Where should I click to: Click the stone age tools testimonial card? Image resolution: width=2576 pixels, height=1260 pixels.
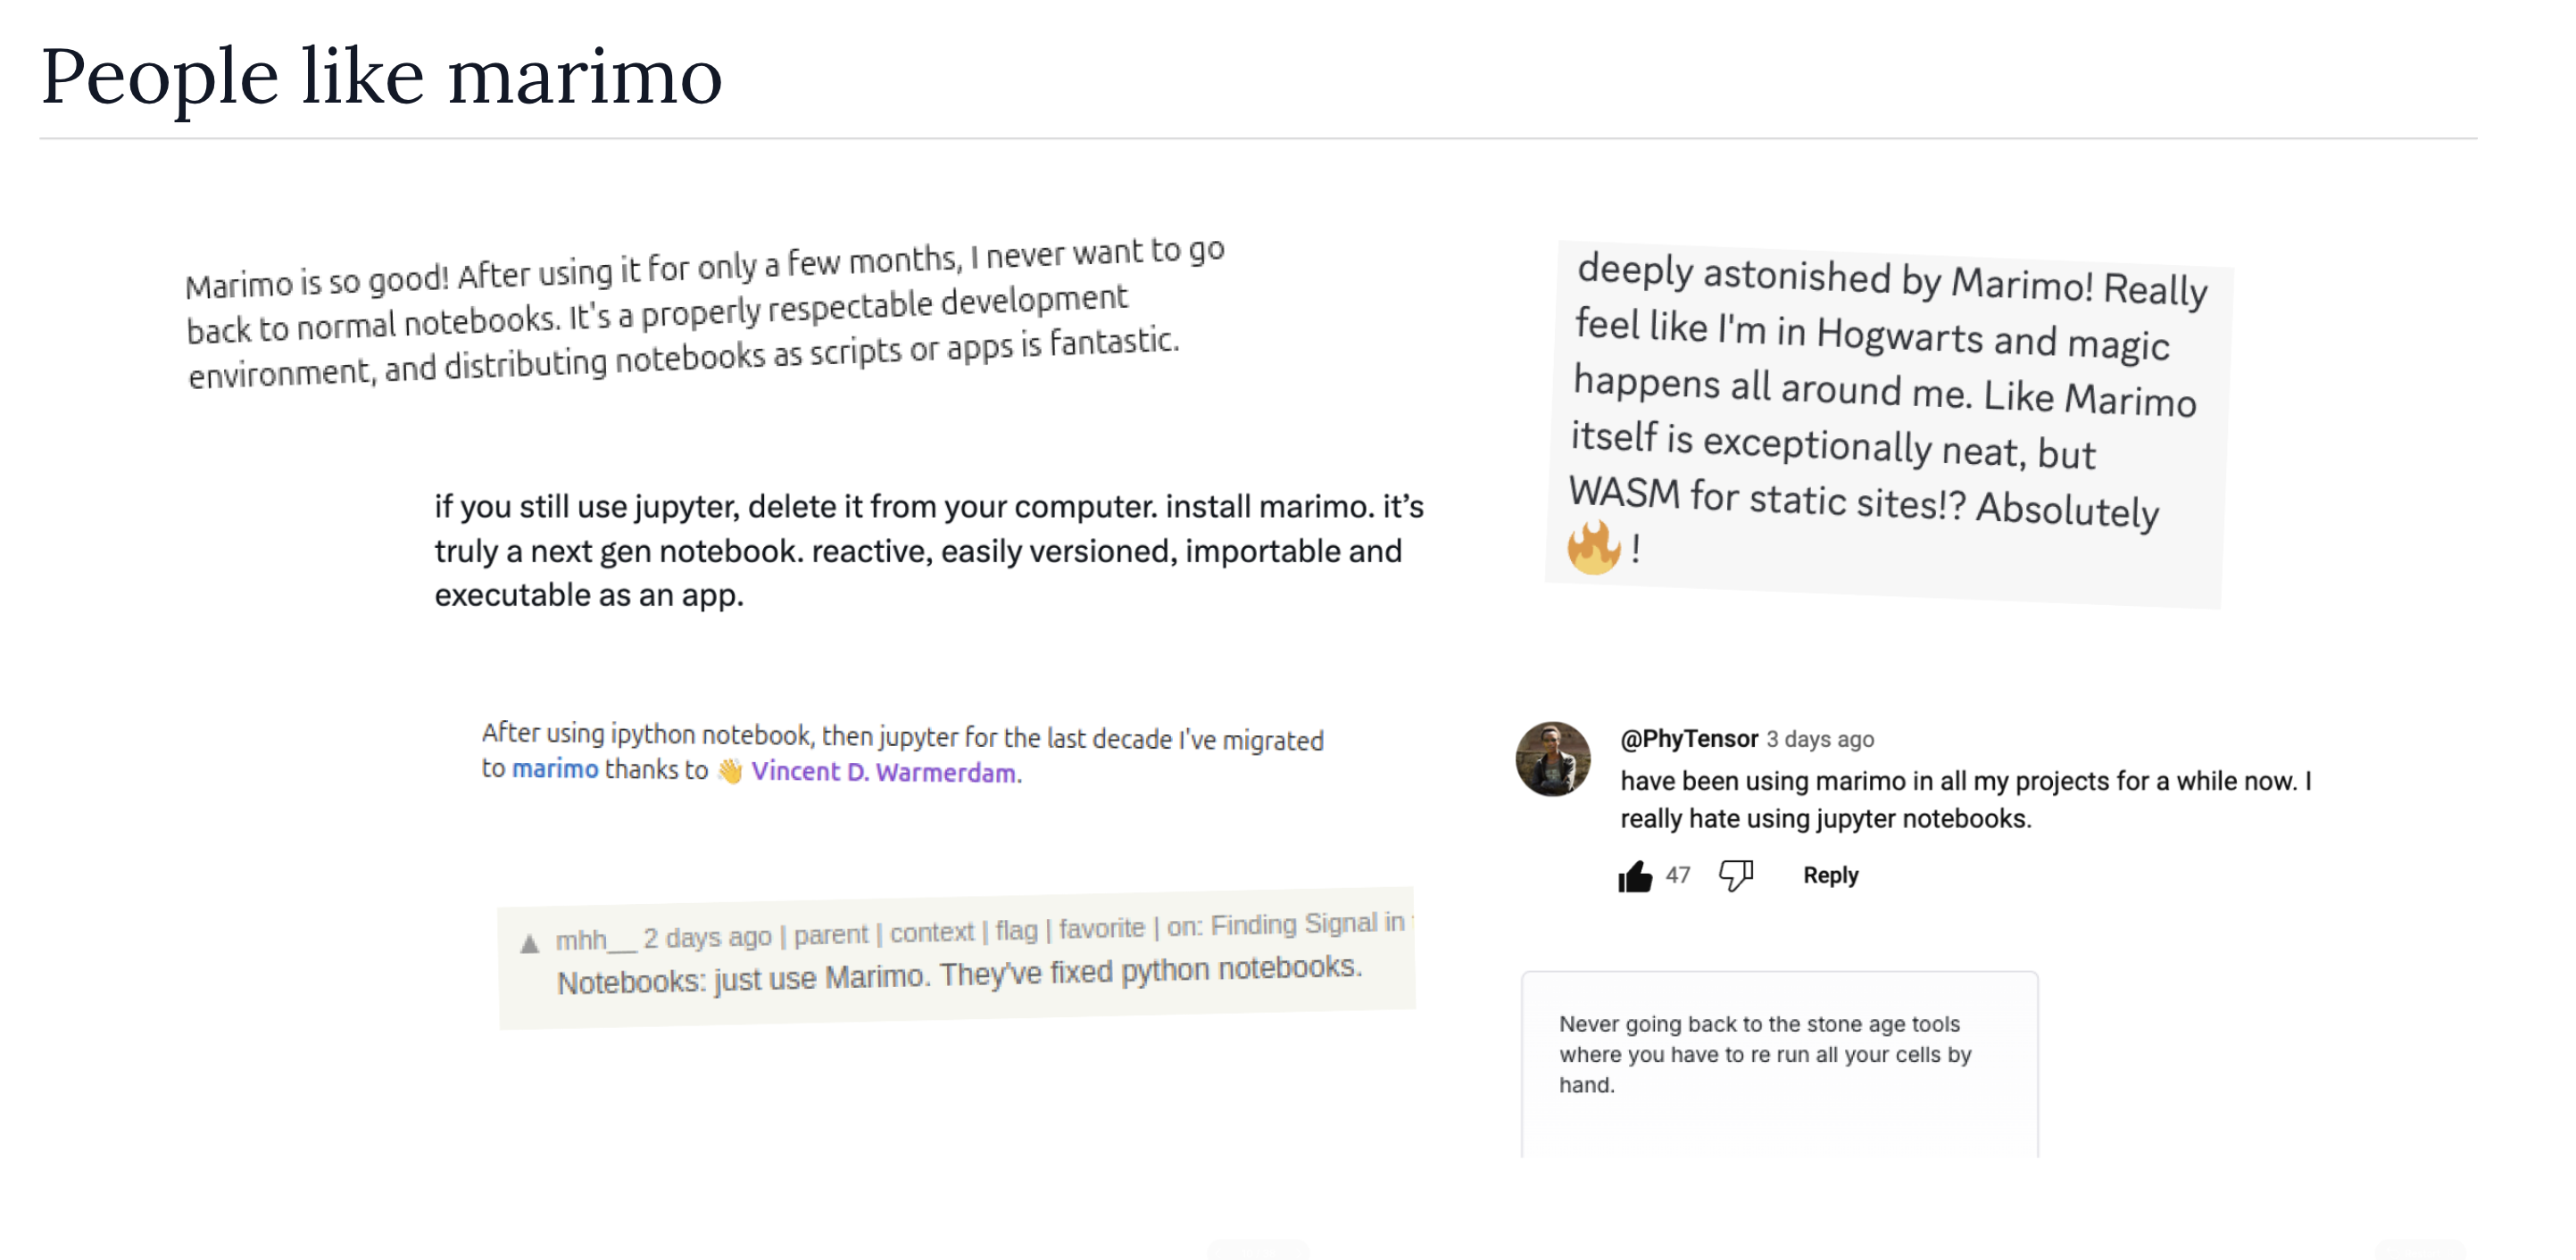[1780, 1064]
